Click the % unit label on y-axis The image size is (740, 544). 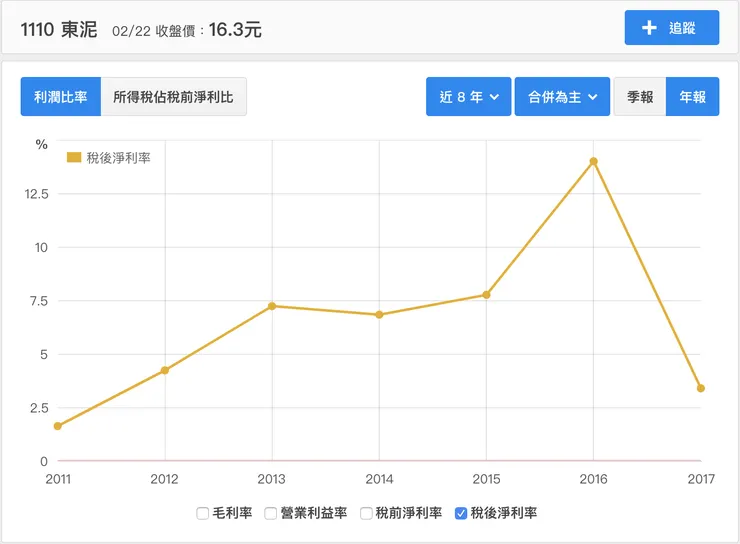(x=42, y=144)
